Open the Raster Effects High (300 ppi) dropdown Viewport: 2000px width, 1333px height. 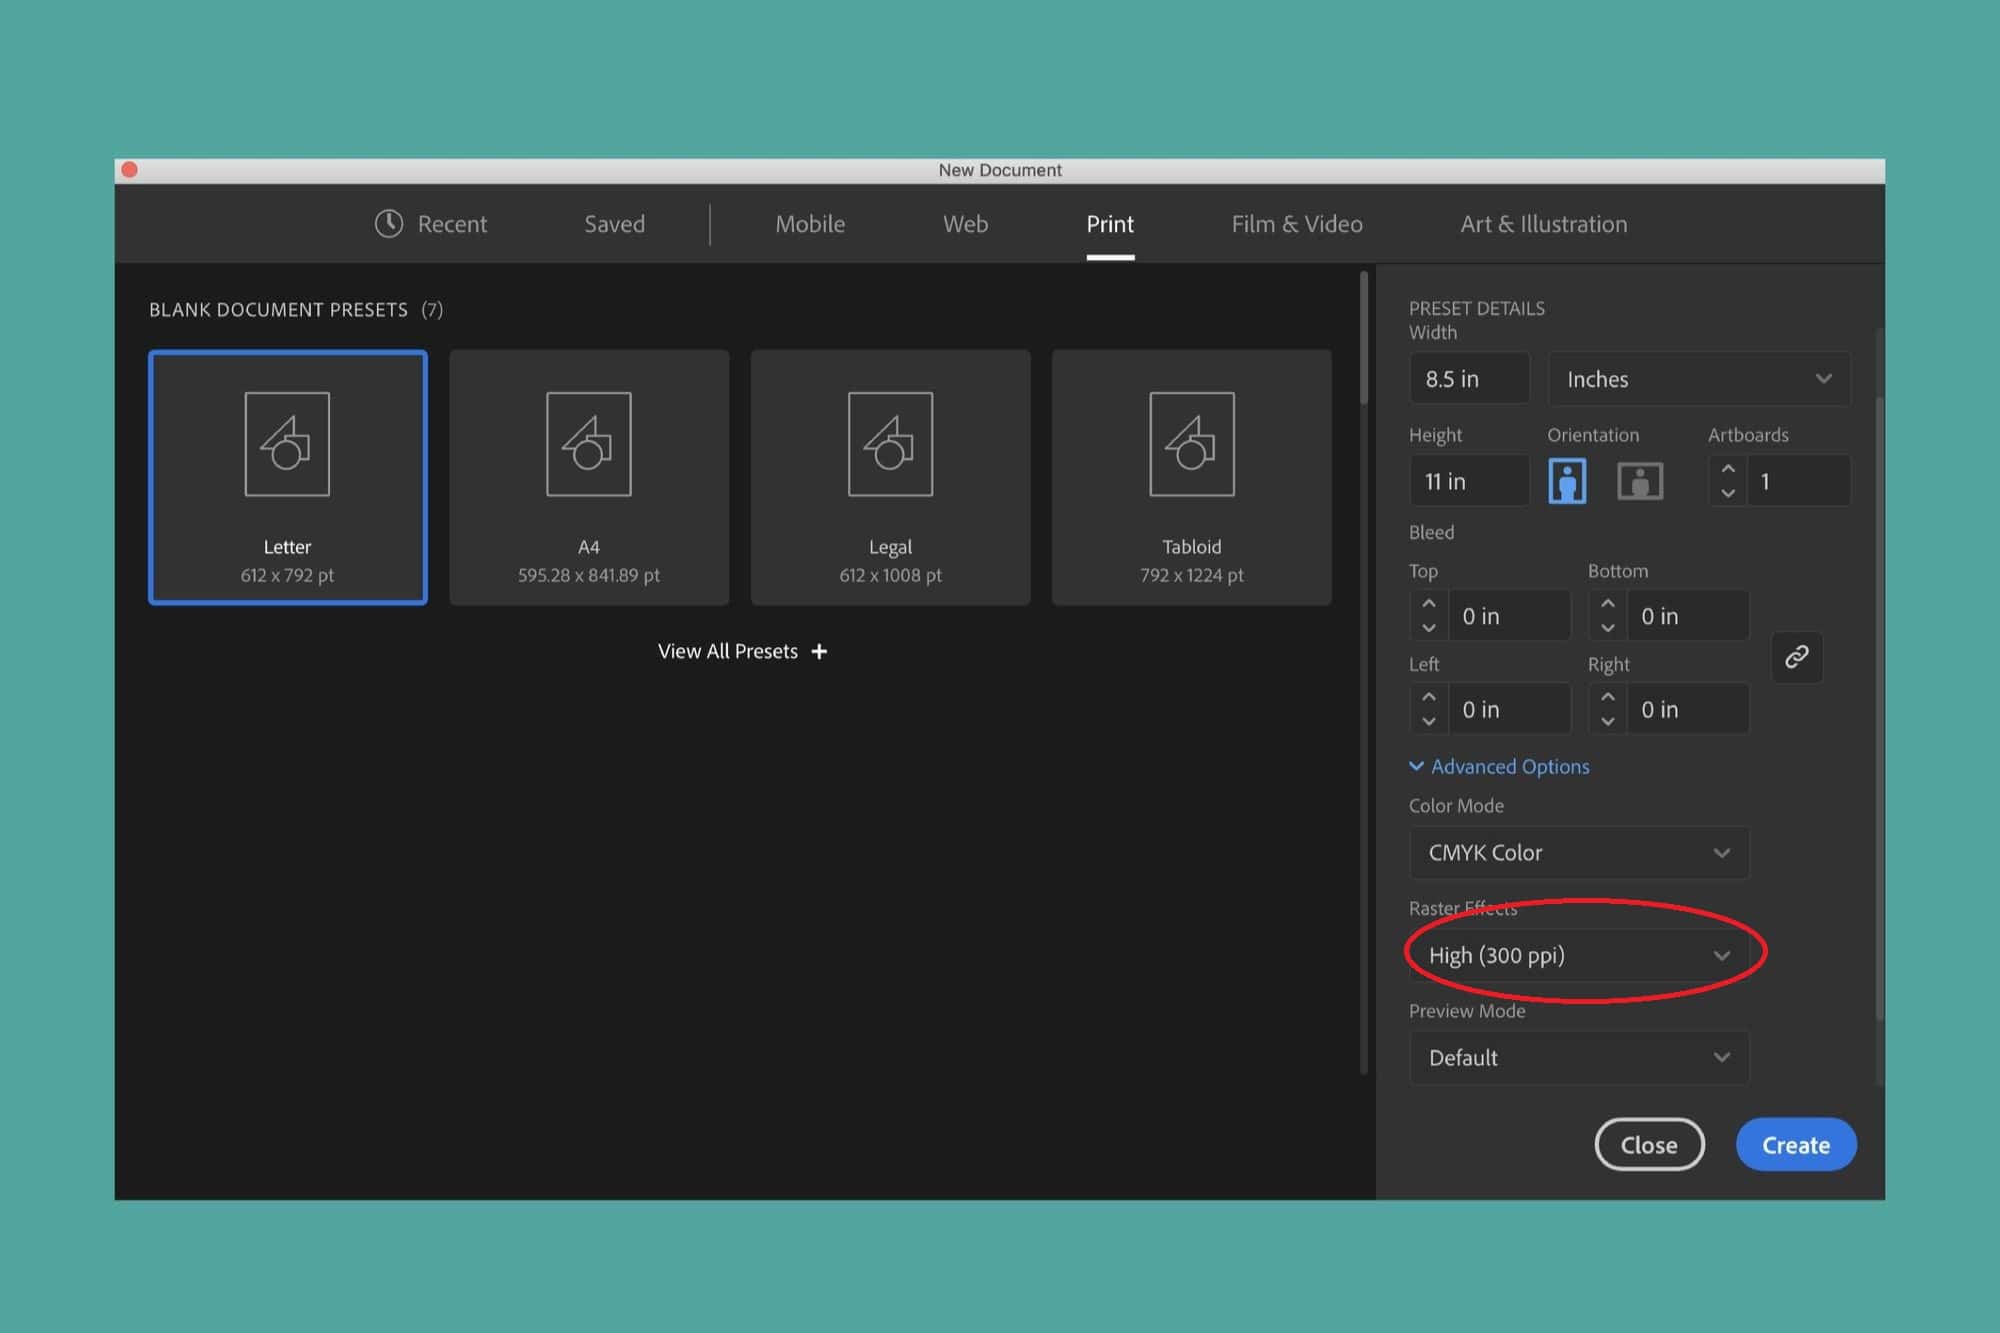[1579, 955]
